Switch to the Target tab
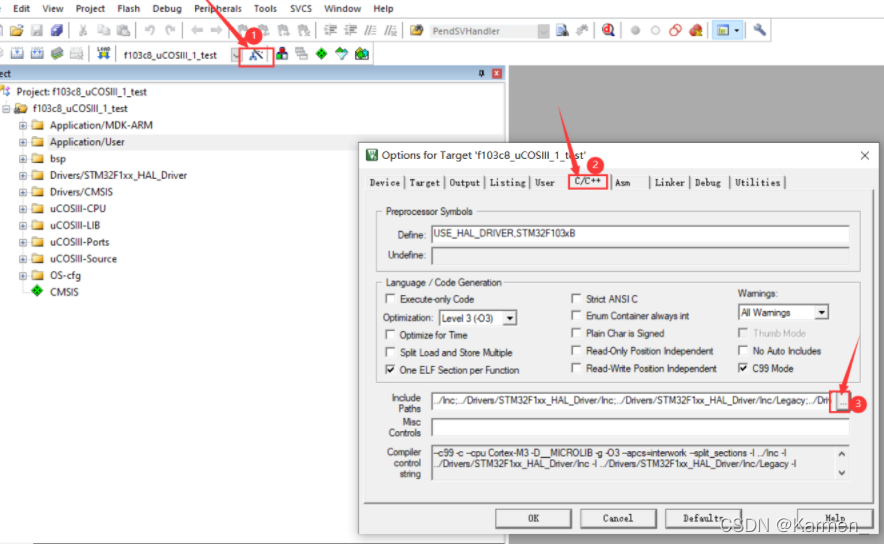Screen dimensions: 884x544 (424, 183)
